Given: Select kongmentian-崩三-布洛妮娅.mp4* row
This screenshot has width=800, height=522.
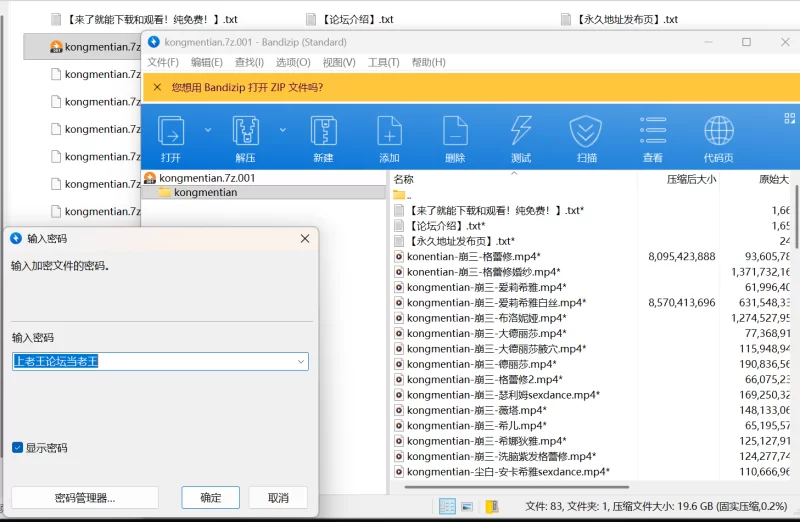Looking at the screenshot, I should (487, 318).
